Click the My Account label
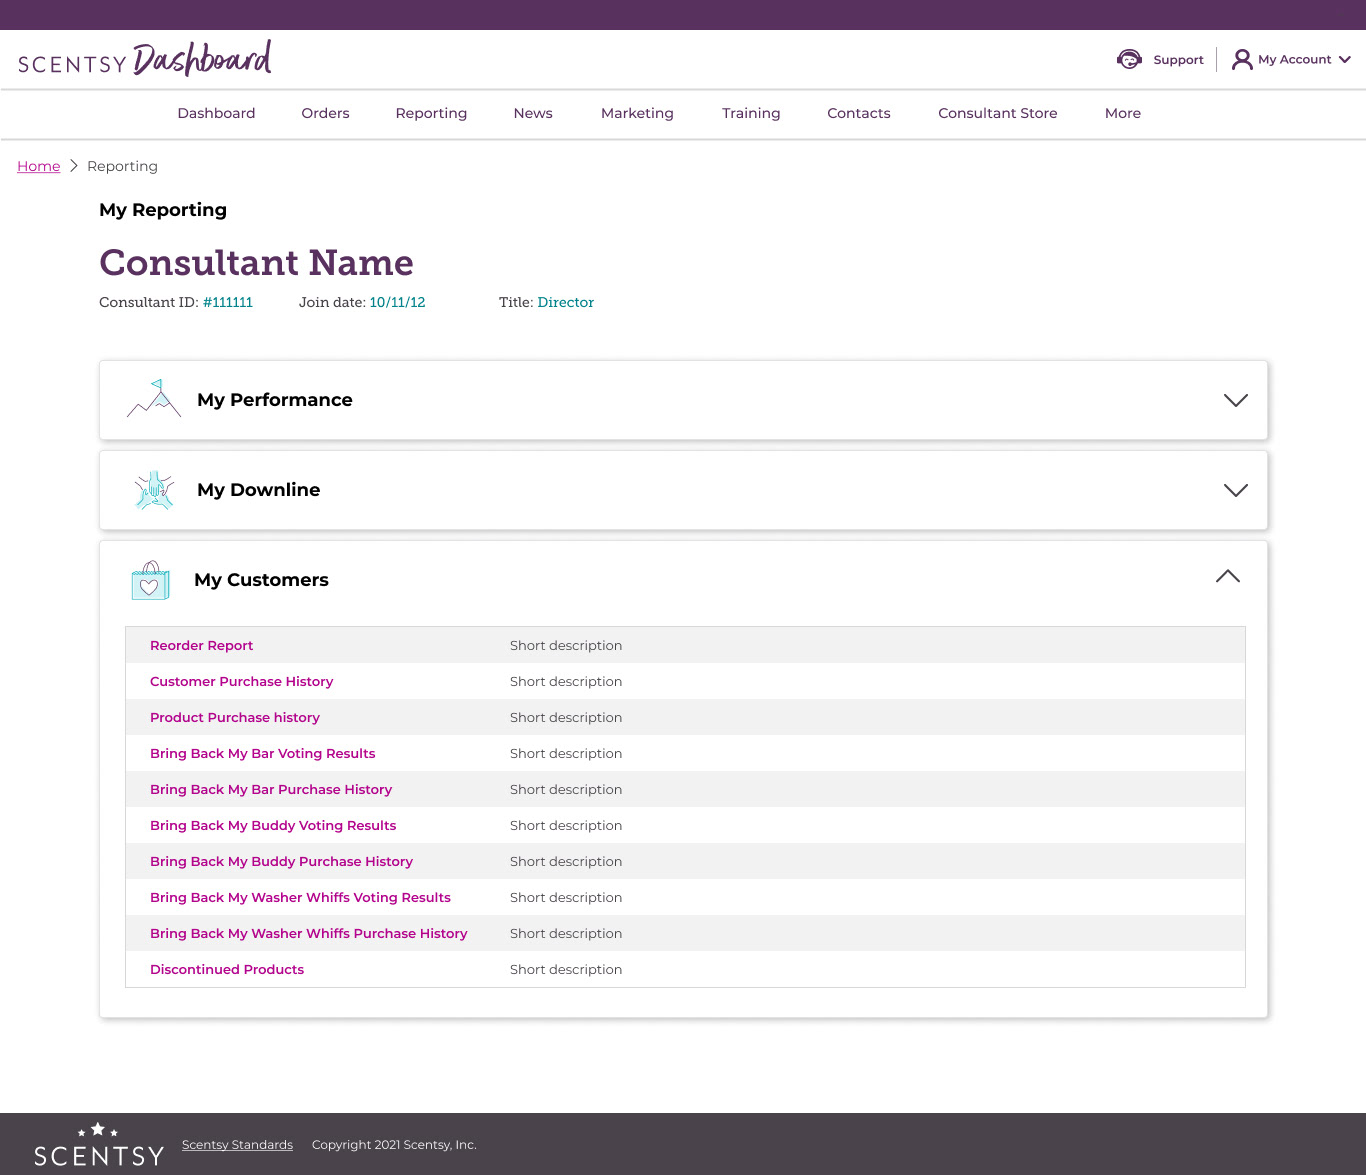Screen dimensions: 1366x1175 coord(1294,59)
